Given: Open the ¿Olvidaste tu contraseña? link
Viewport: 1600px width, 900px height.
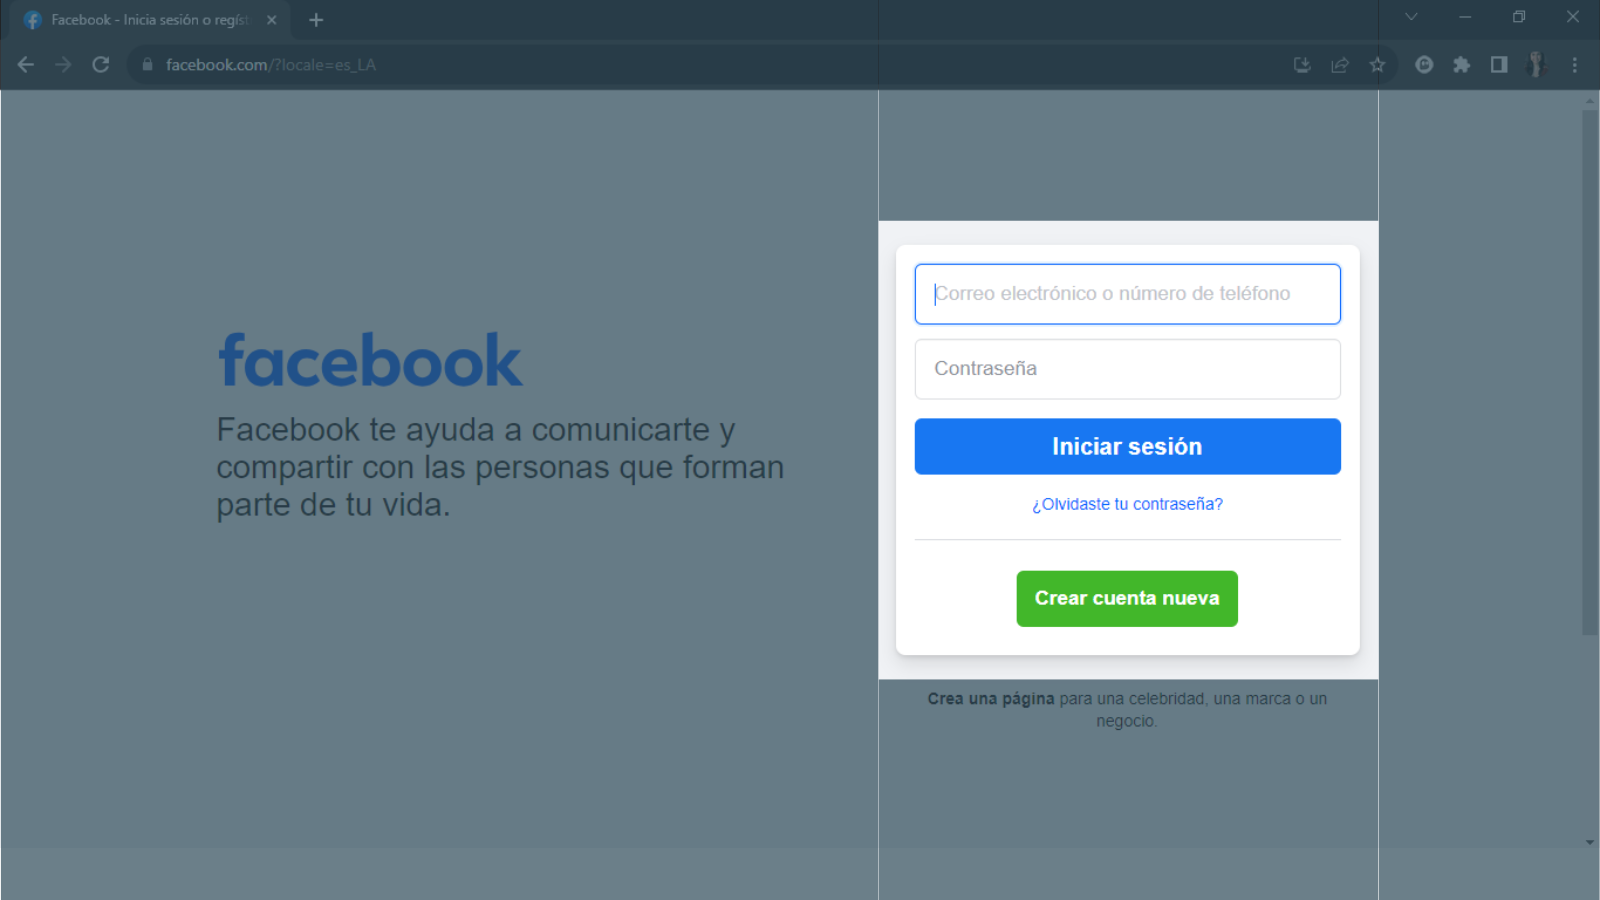Looking at the screenshot, I should pos(1127,504).
